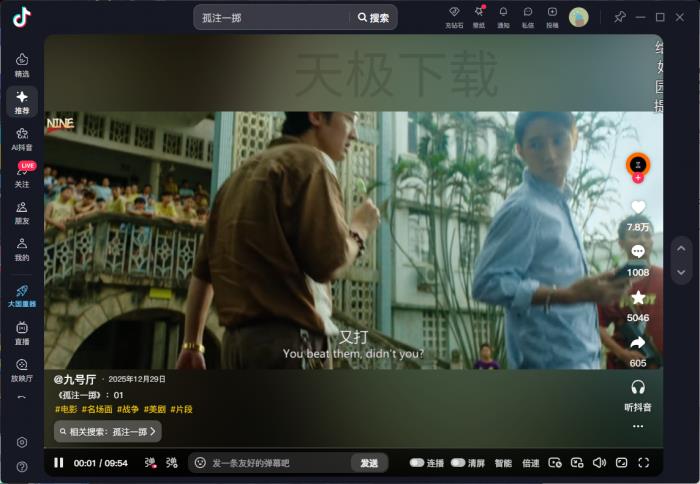Like the video with the heart icon
700x484 pixels.
coord(637,207)
